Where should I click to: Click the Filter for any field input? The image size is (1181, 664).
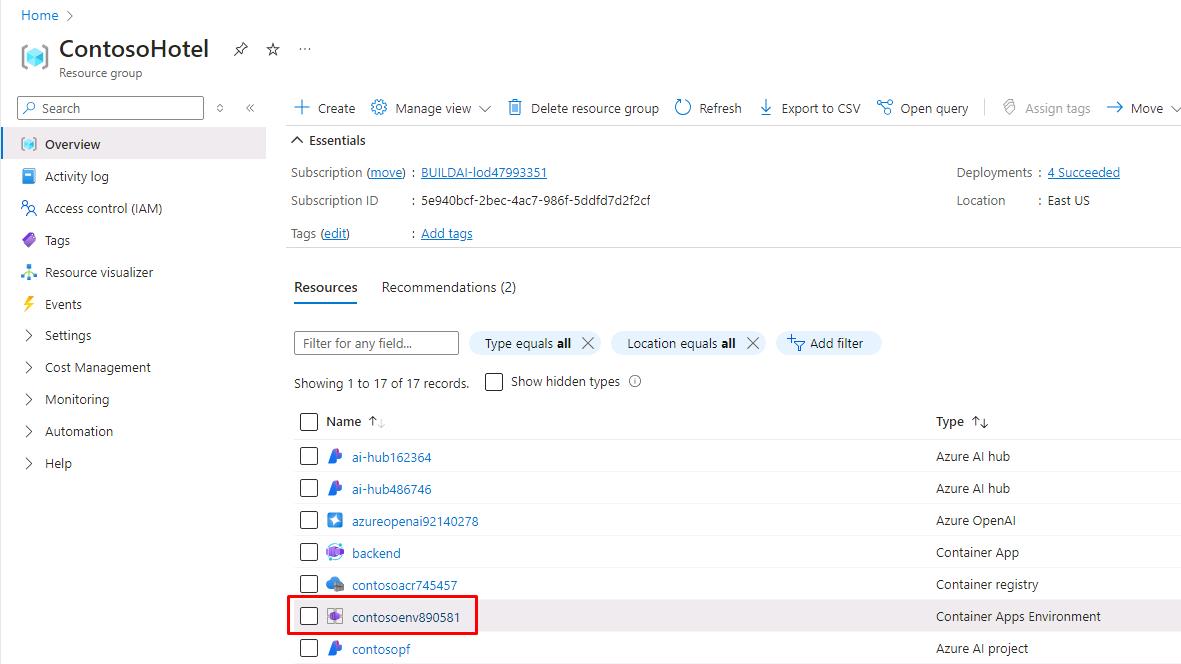click(376, 343)
